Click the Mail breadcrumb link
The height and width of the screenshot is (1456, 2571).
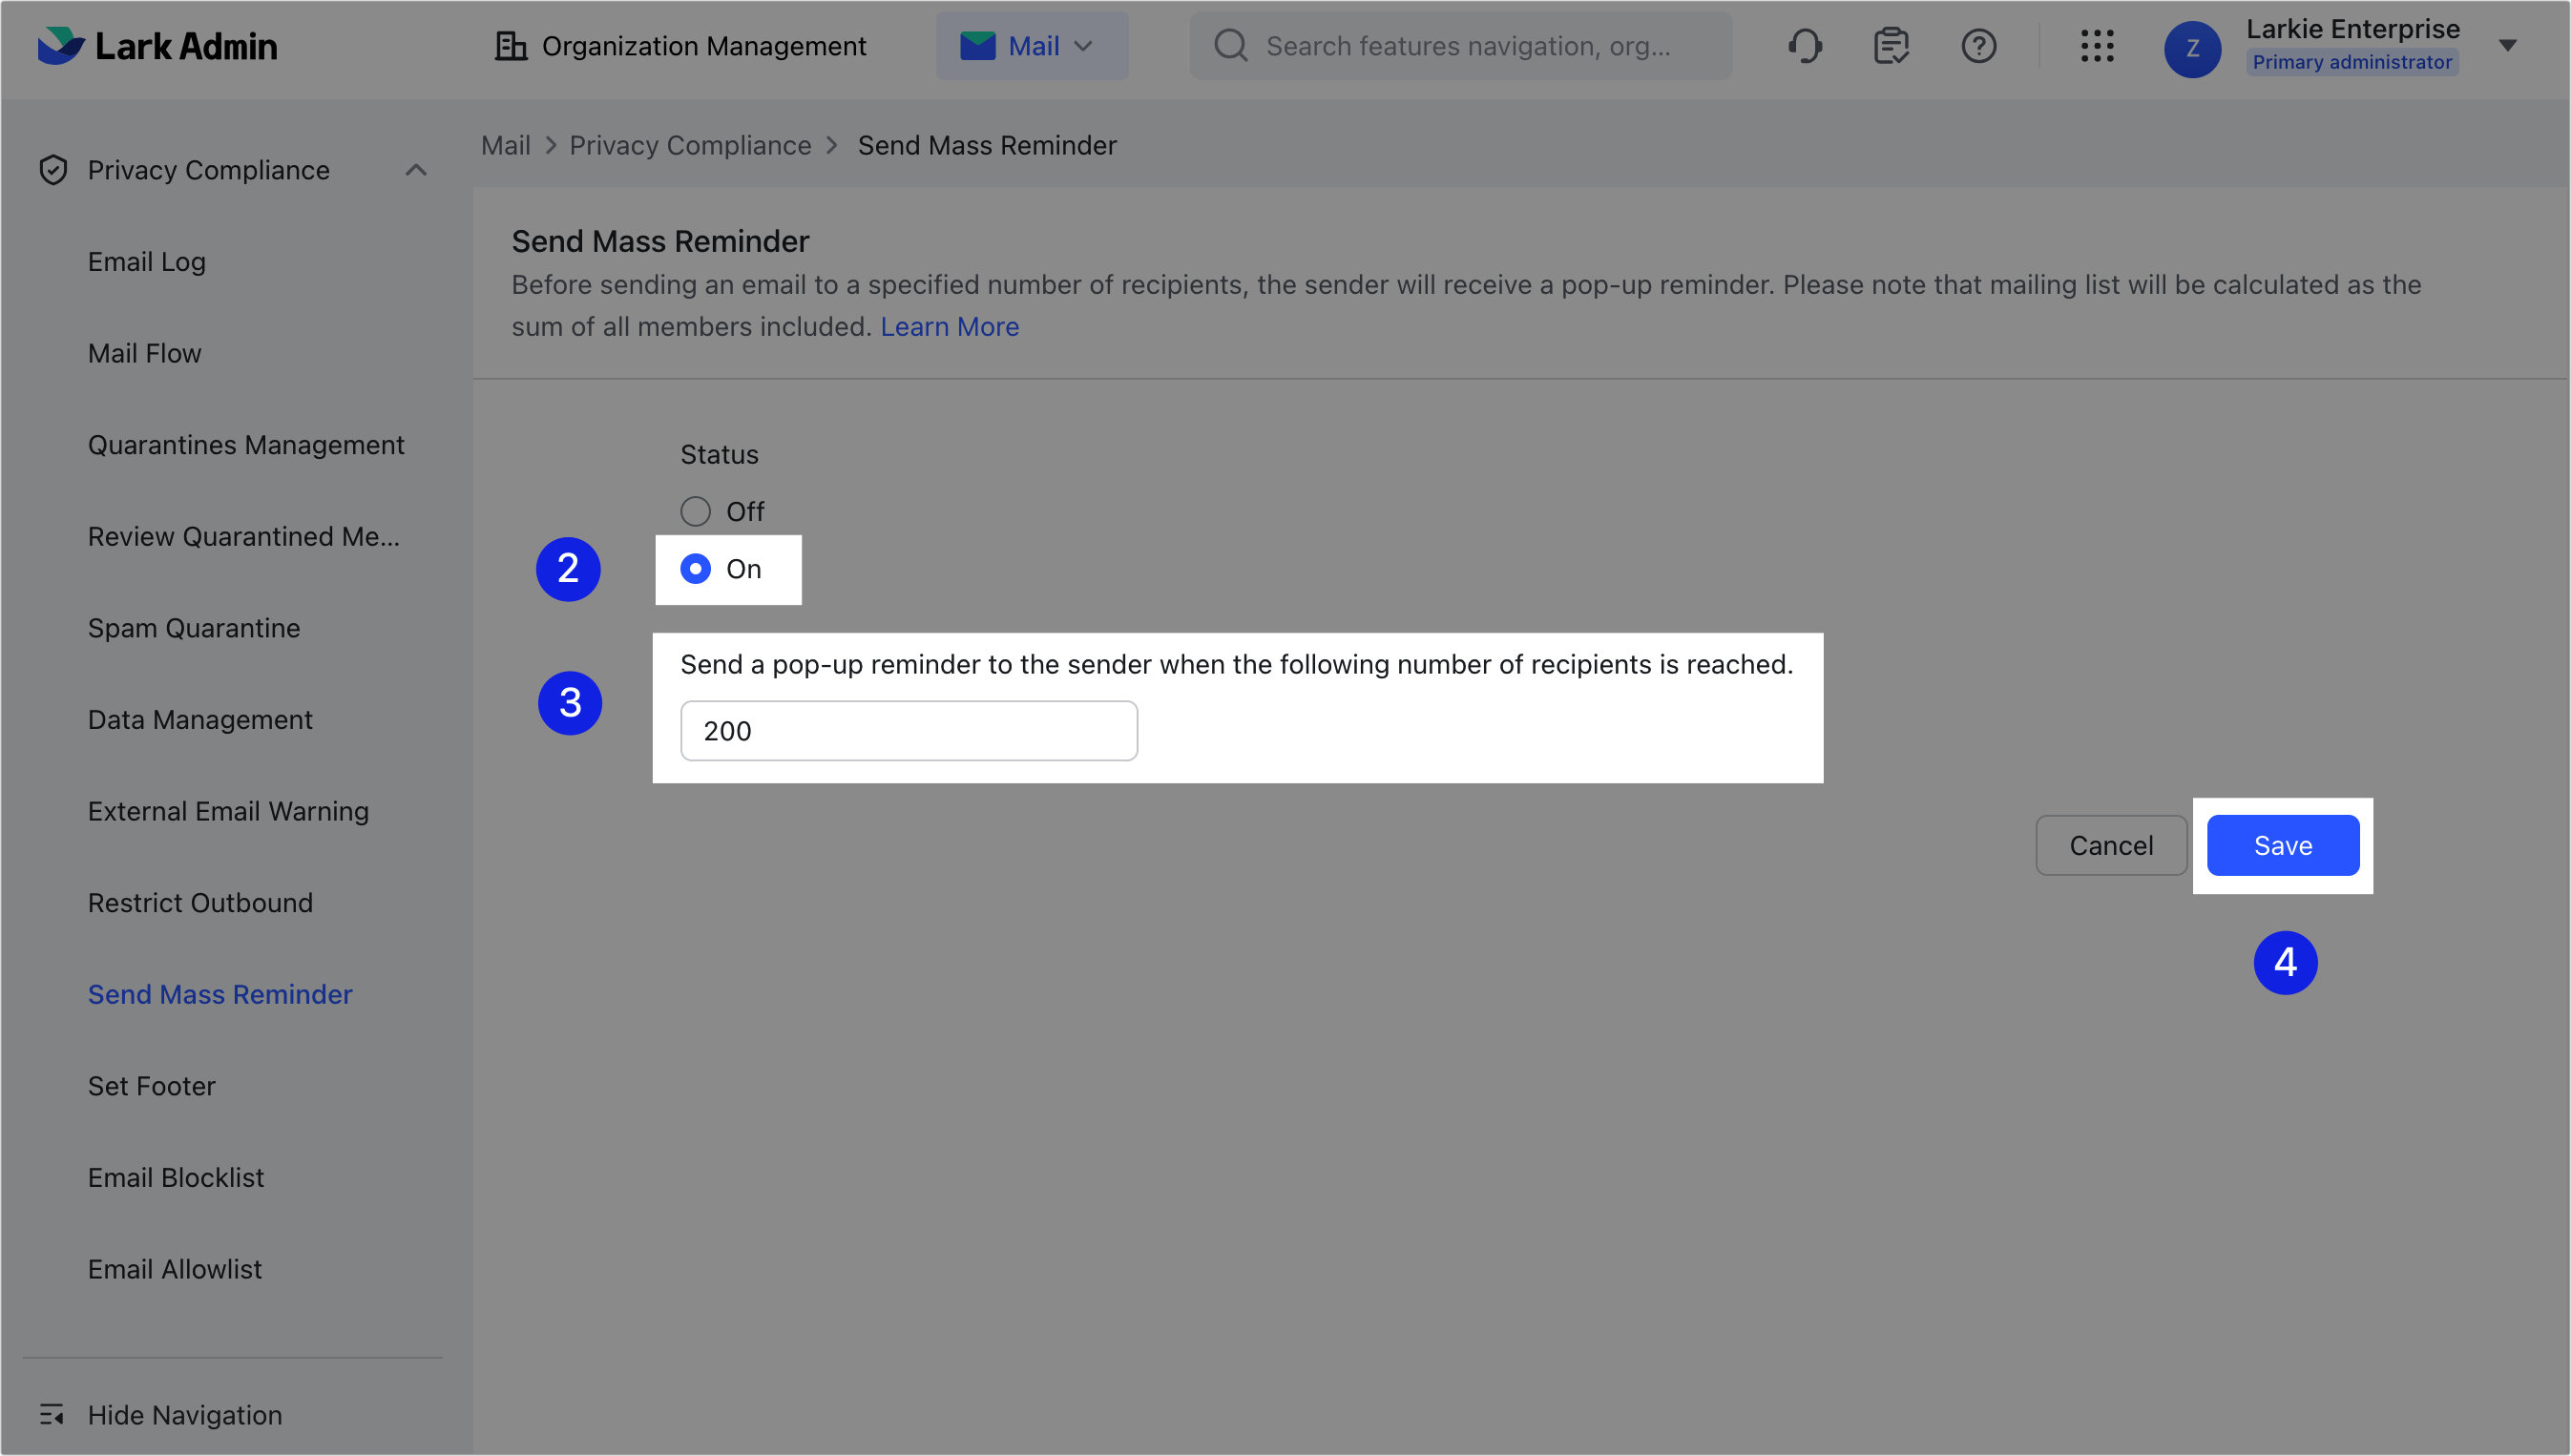(505, 145)
